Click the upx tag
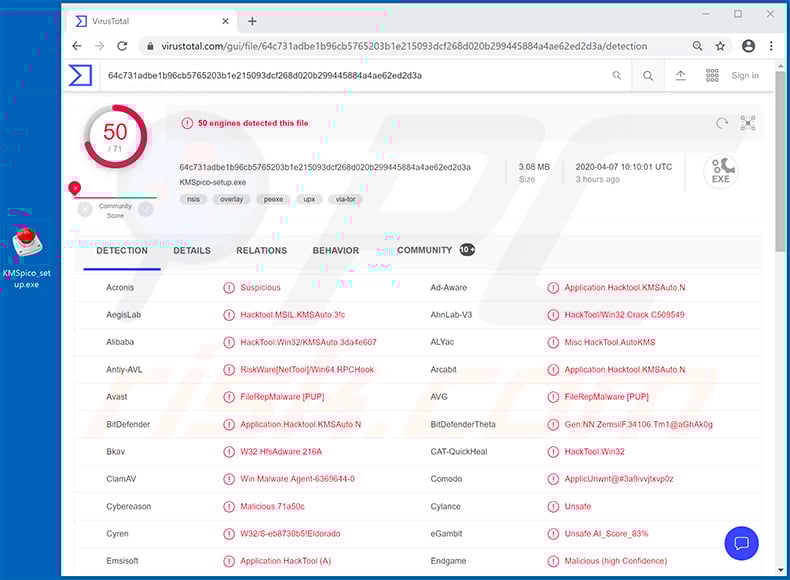 coord(309,200)
